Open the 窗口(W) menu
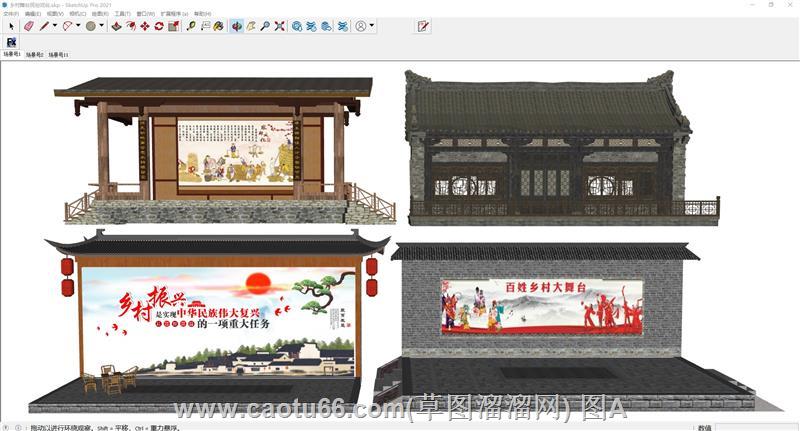800x431 pixels. pyautogui.click(x=145, y=14)
